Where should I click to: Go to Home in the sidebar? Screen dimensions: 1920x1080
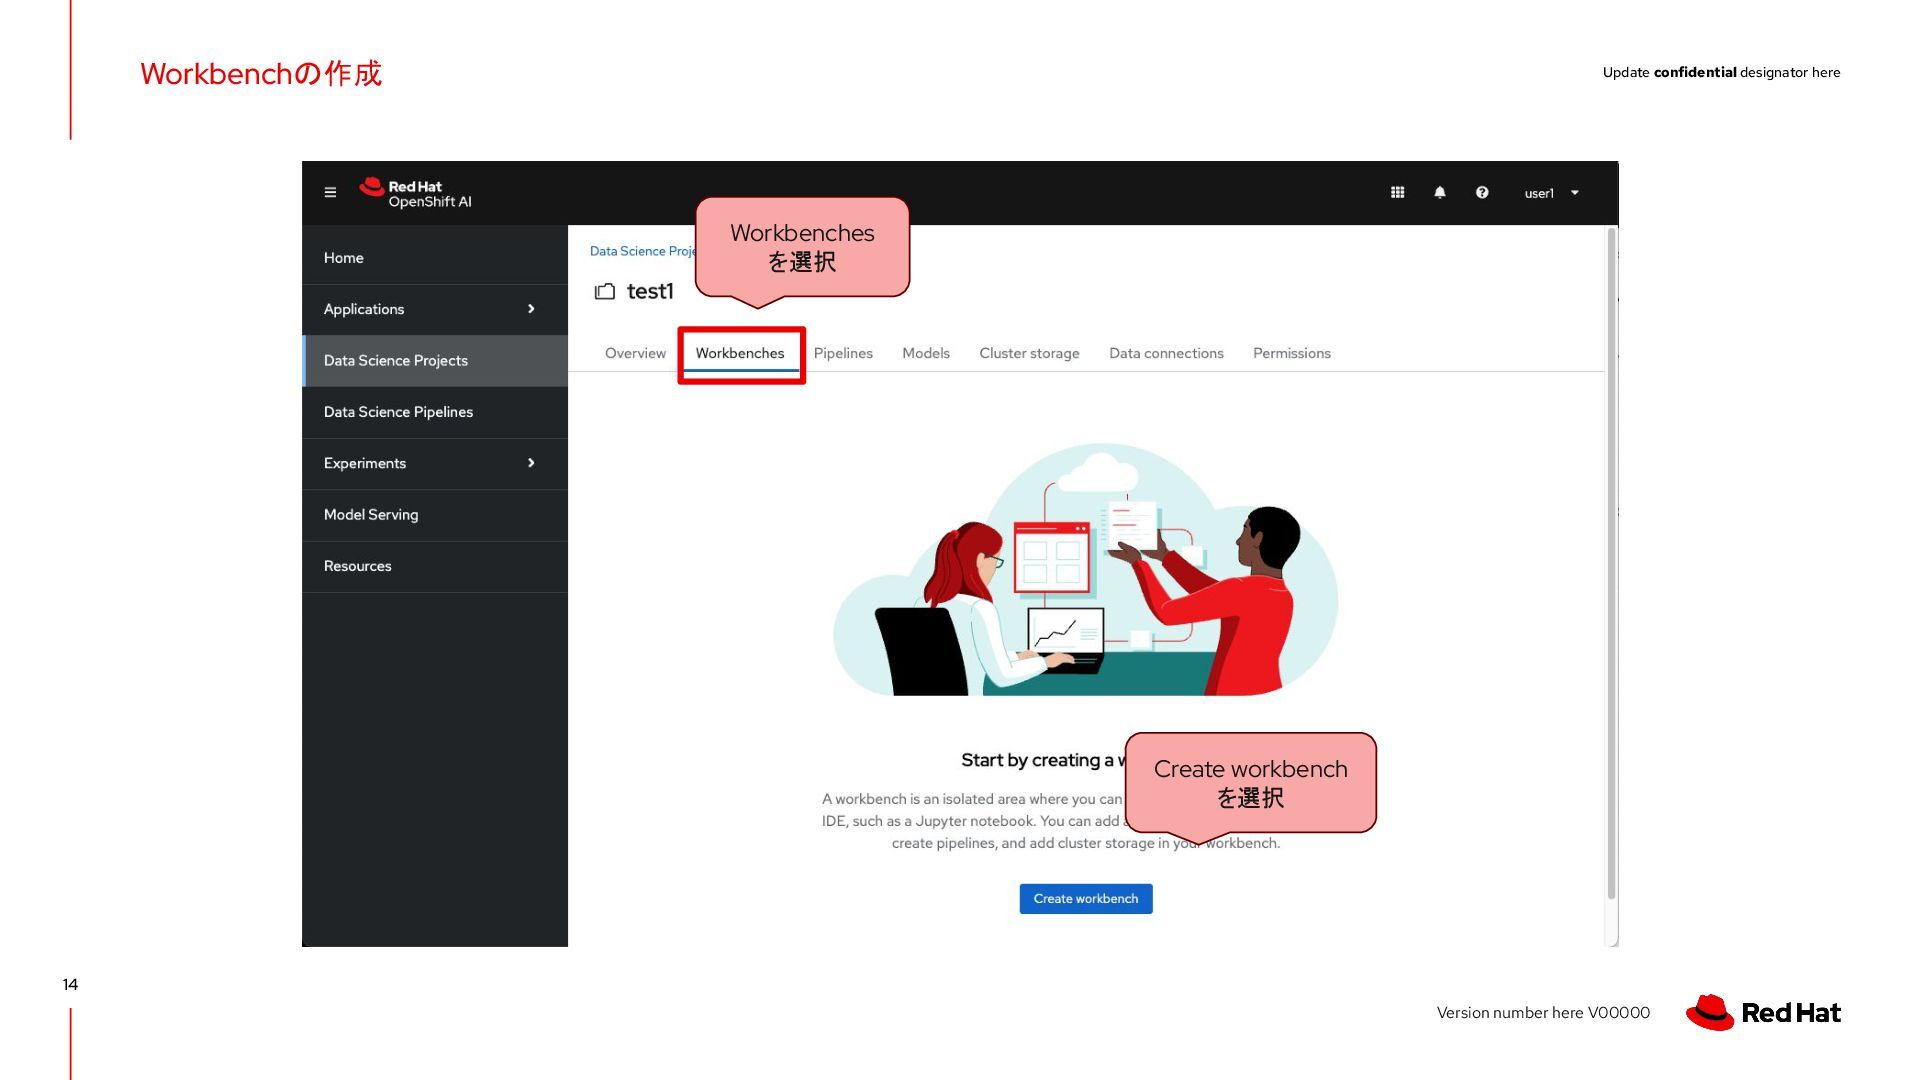(x=435, y=258)
